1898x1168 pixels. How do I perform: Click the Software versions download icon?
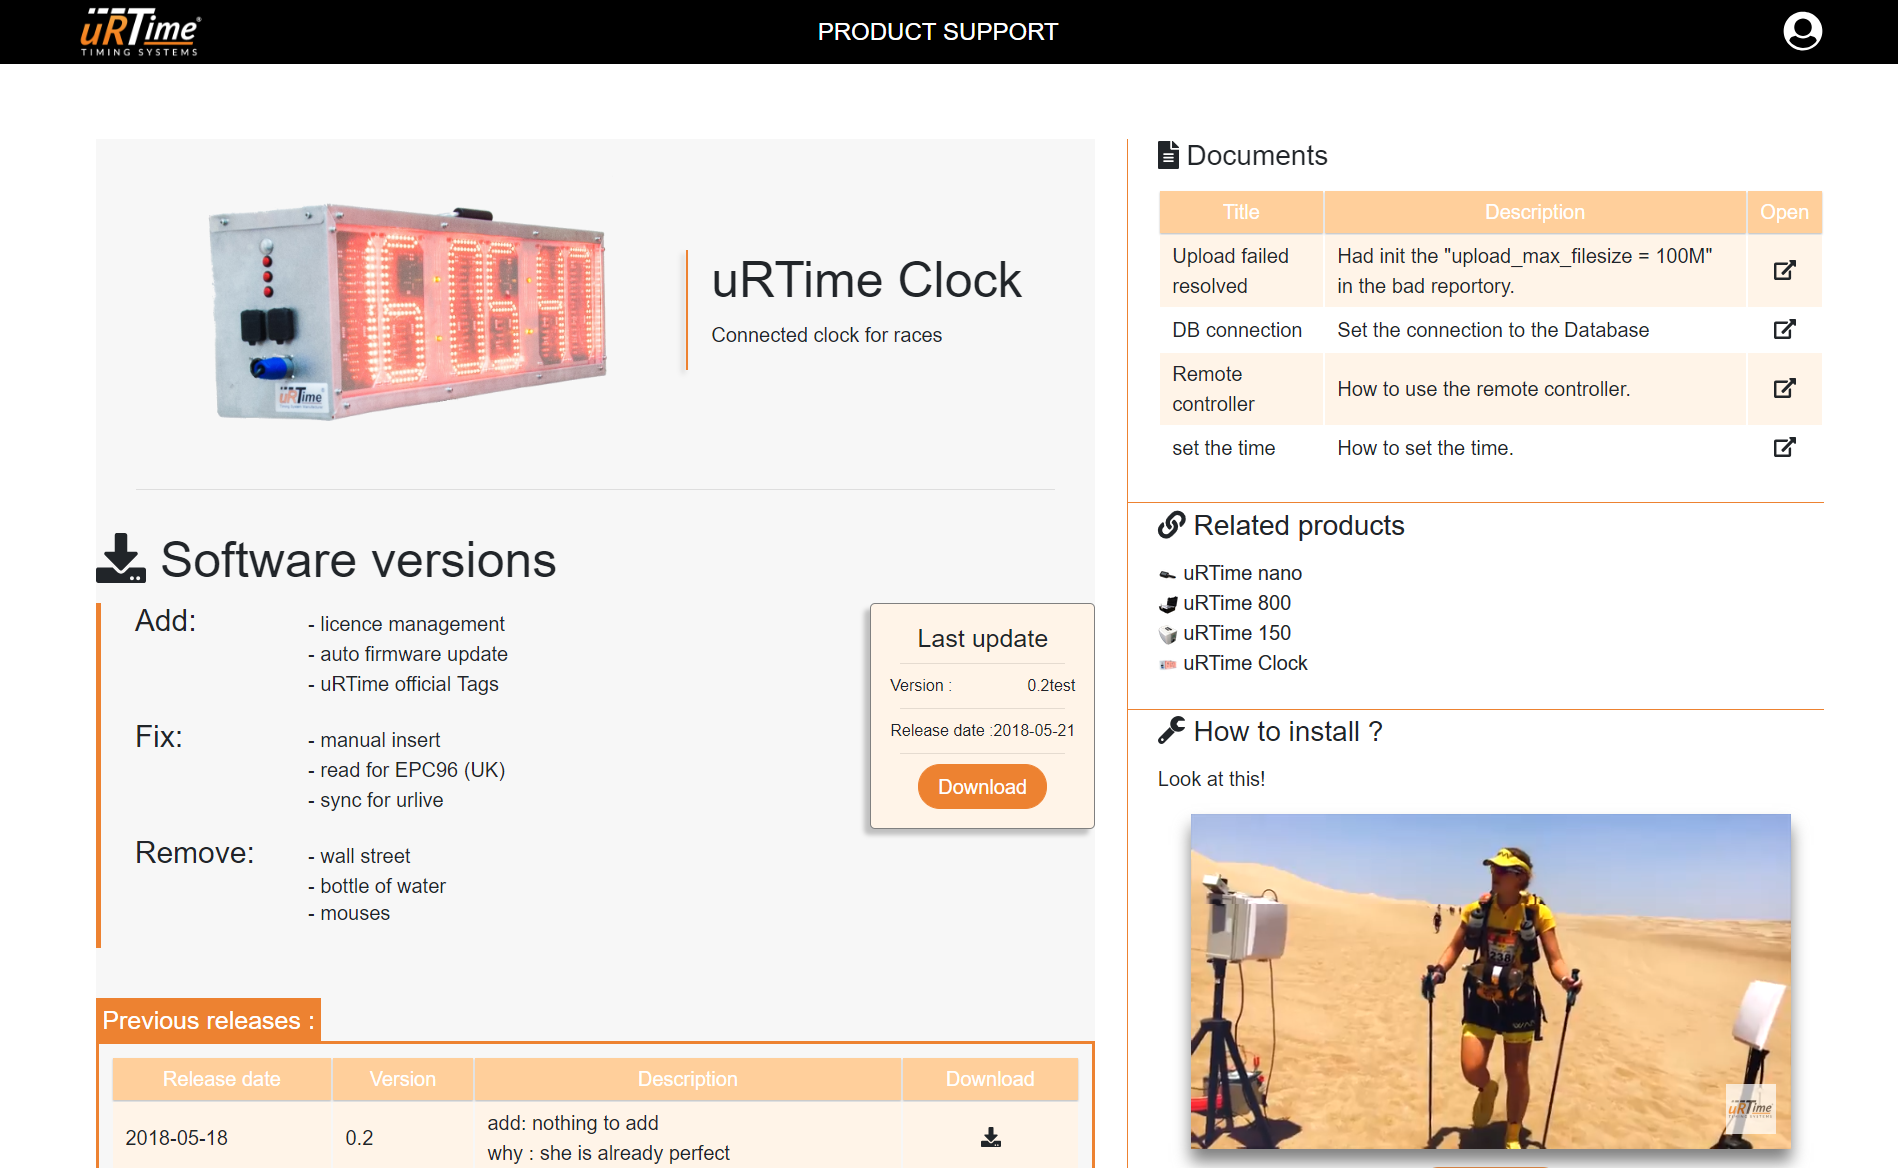coord(121,558)
